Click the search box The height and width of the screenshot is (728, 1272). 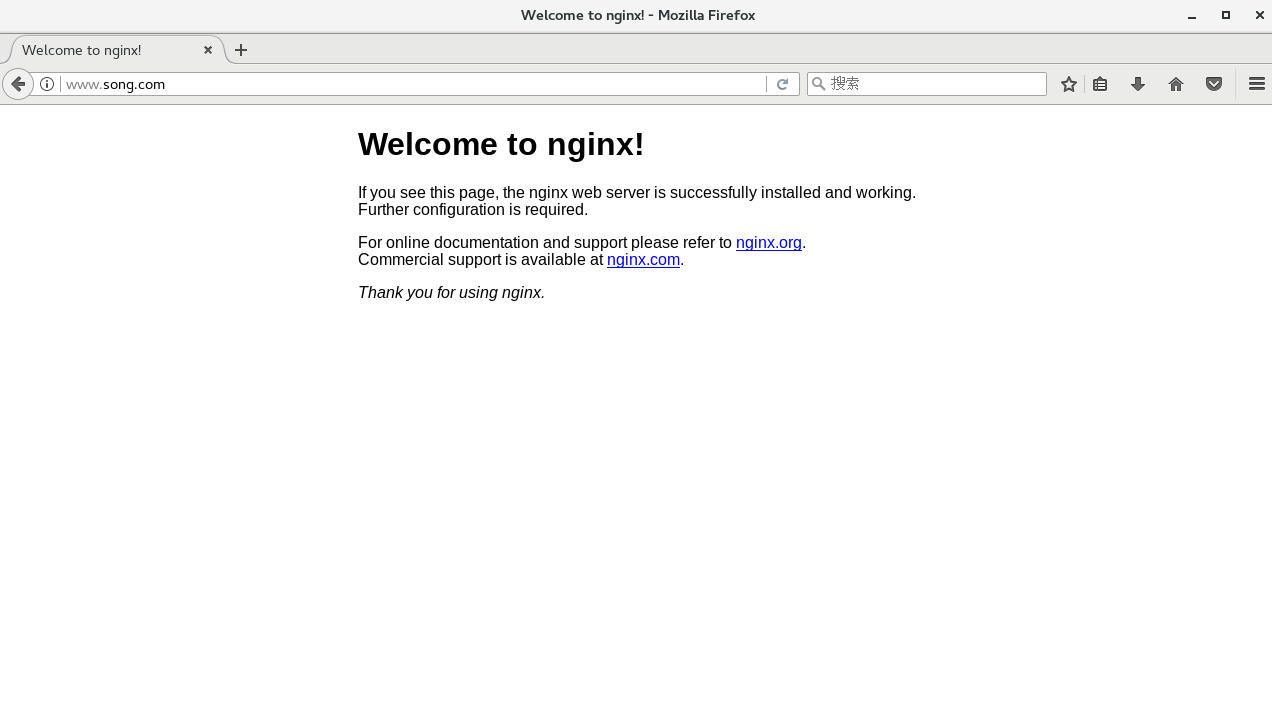click(x=927, y=84)
